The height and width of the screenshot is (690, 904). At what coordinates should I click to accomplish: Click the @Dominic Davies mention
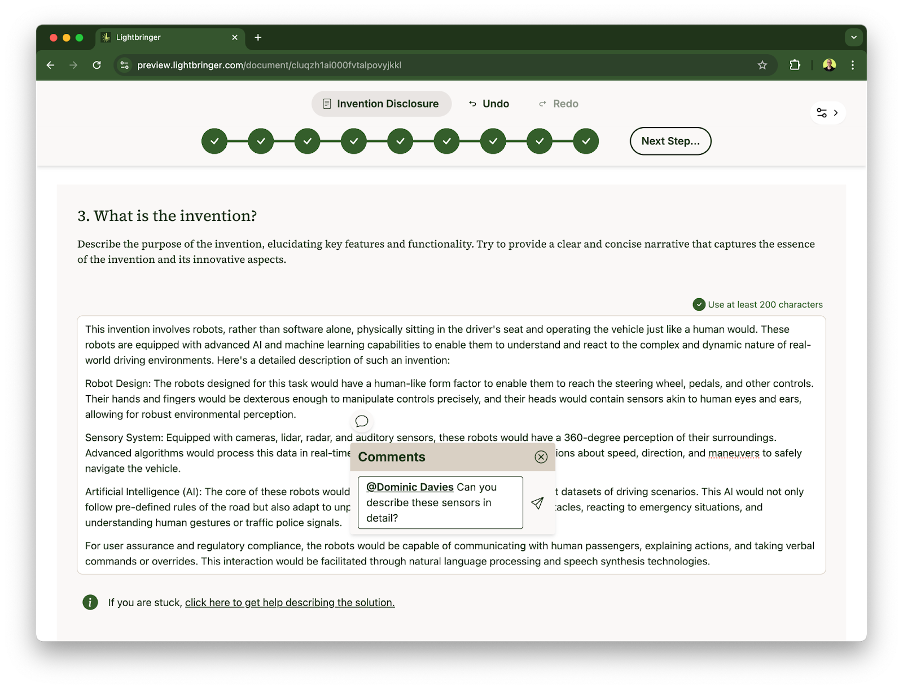(410, 487)
